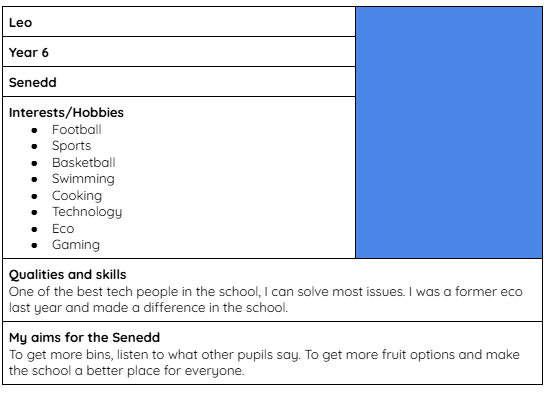Click the Interests/Hobbies heading
This screenshot has height=393, width=547.
point(66,113)
